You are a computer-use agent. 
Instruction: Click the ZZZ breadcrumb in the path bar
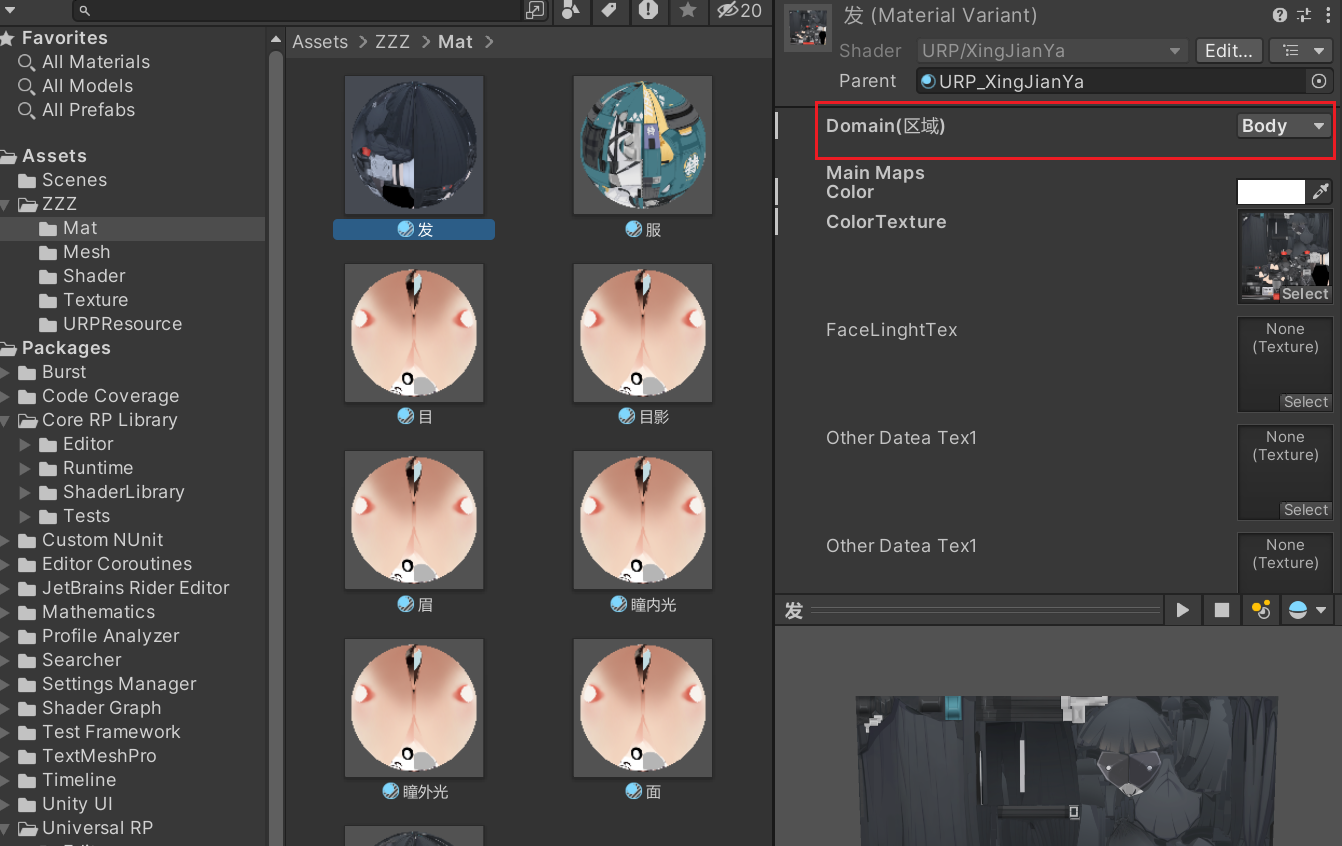coord(394,42)
